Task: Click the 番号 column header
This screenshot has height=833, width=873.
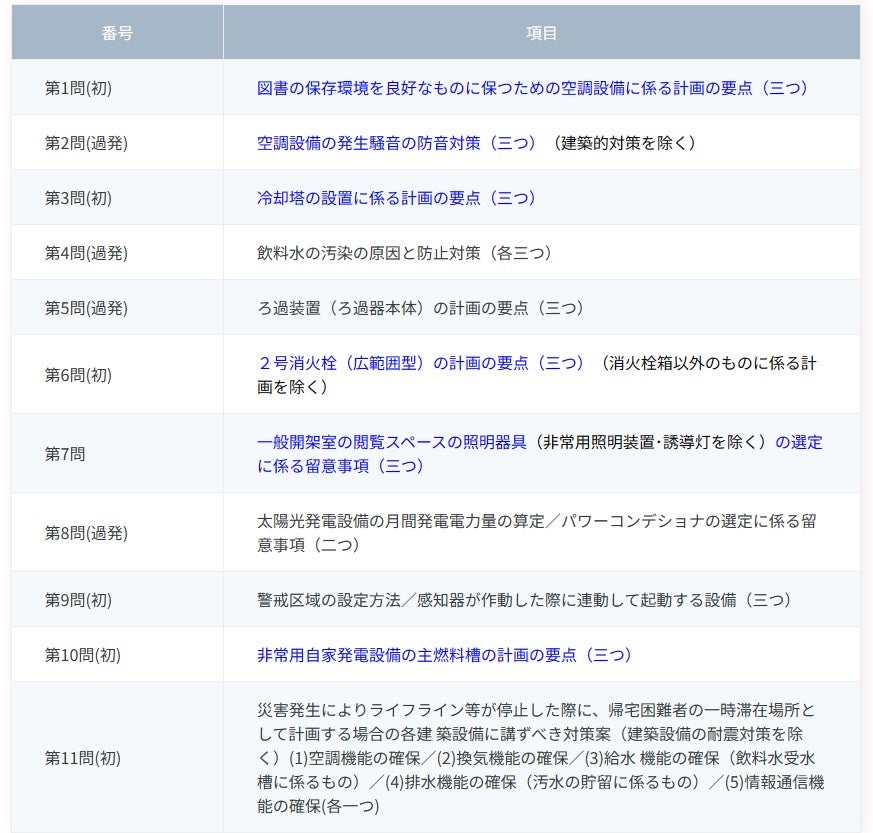Action: point(117,33)
